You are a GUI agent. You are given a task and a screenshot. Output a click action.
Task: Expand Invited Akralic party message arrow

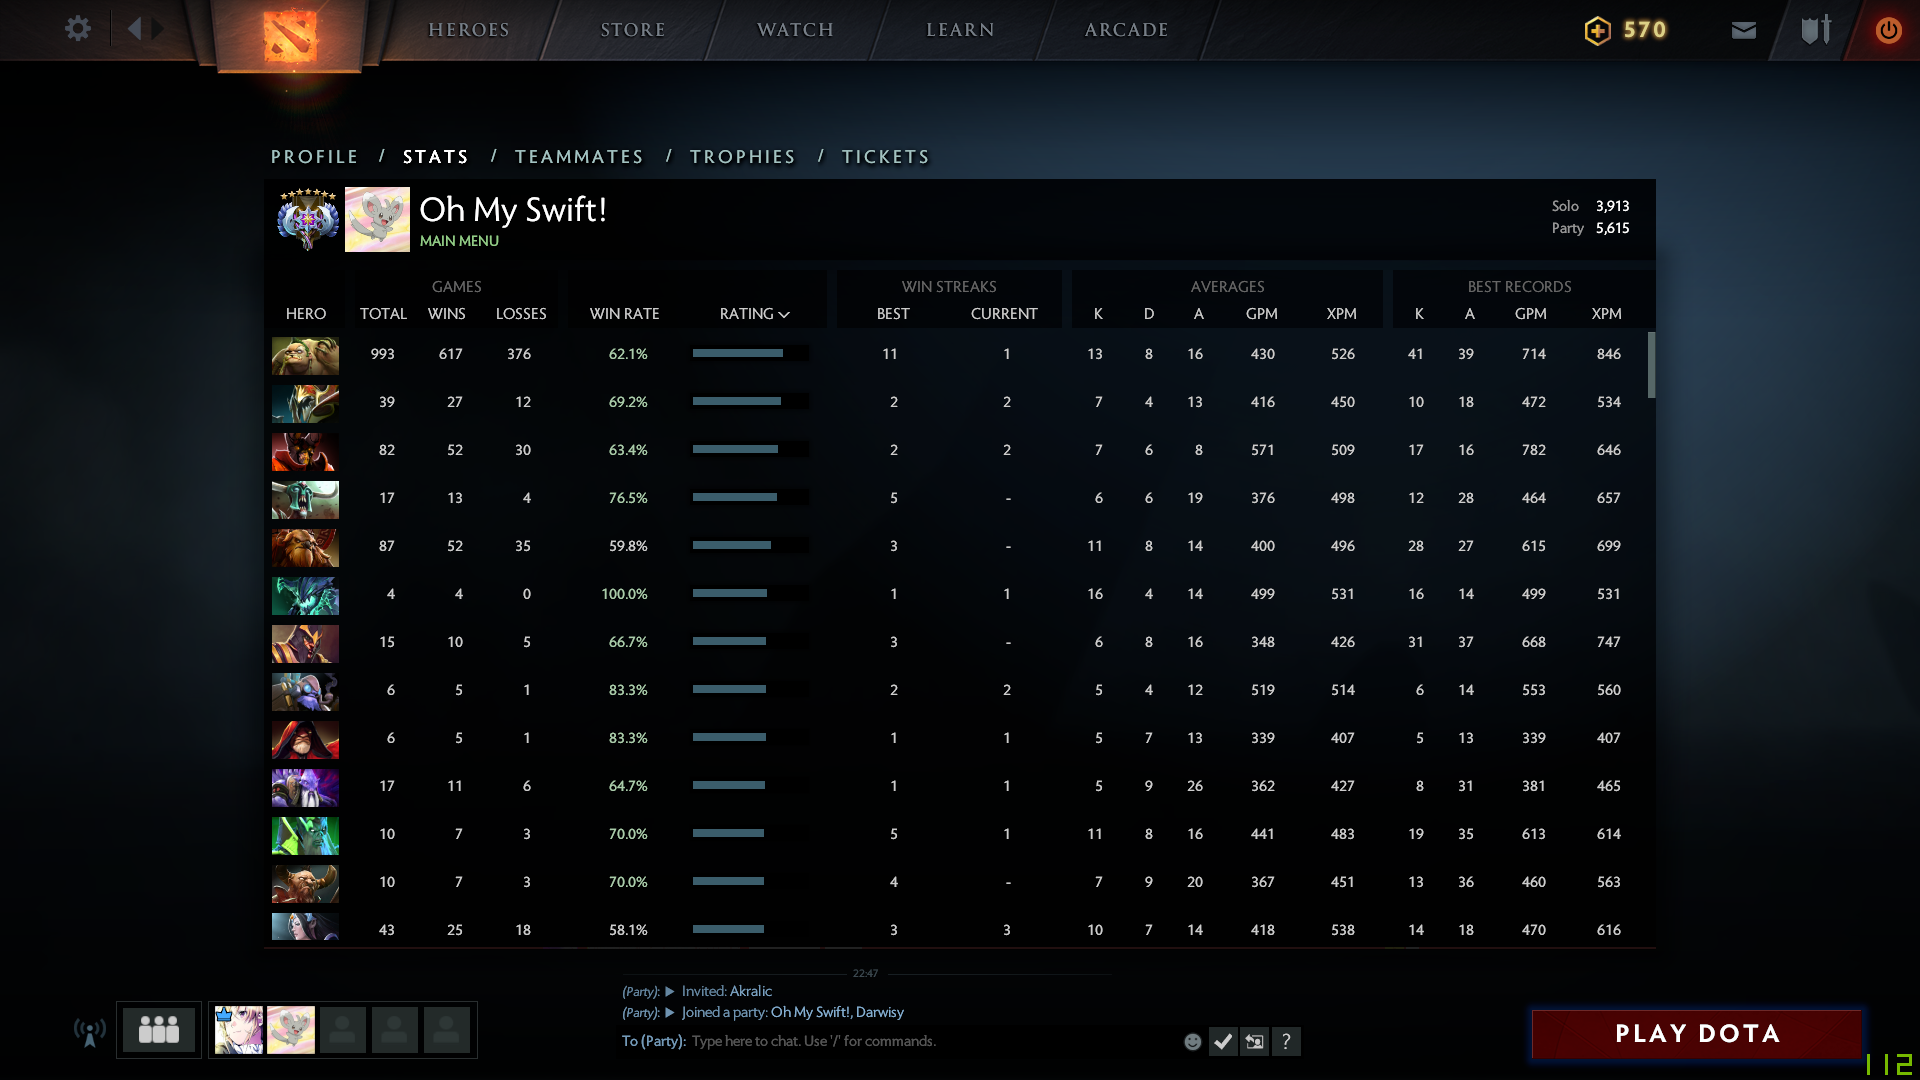(x=670, y=991)
